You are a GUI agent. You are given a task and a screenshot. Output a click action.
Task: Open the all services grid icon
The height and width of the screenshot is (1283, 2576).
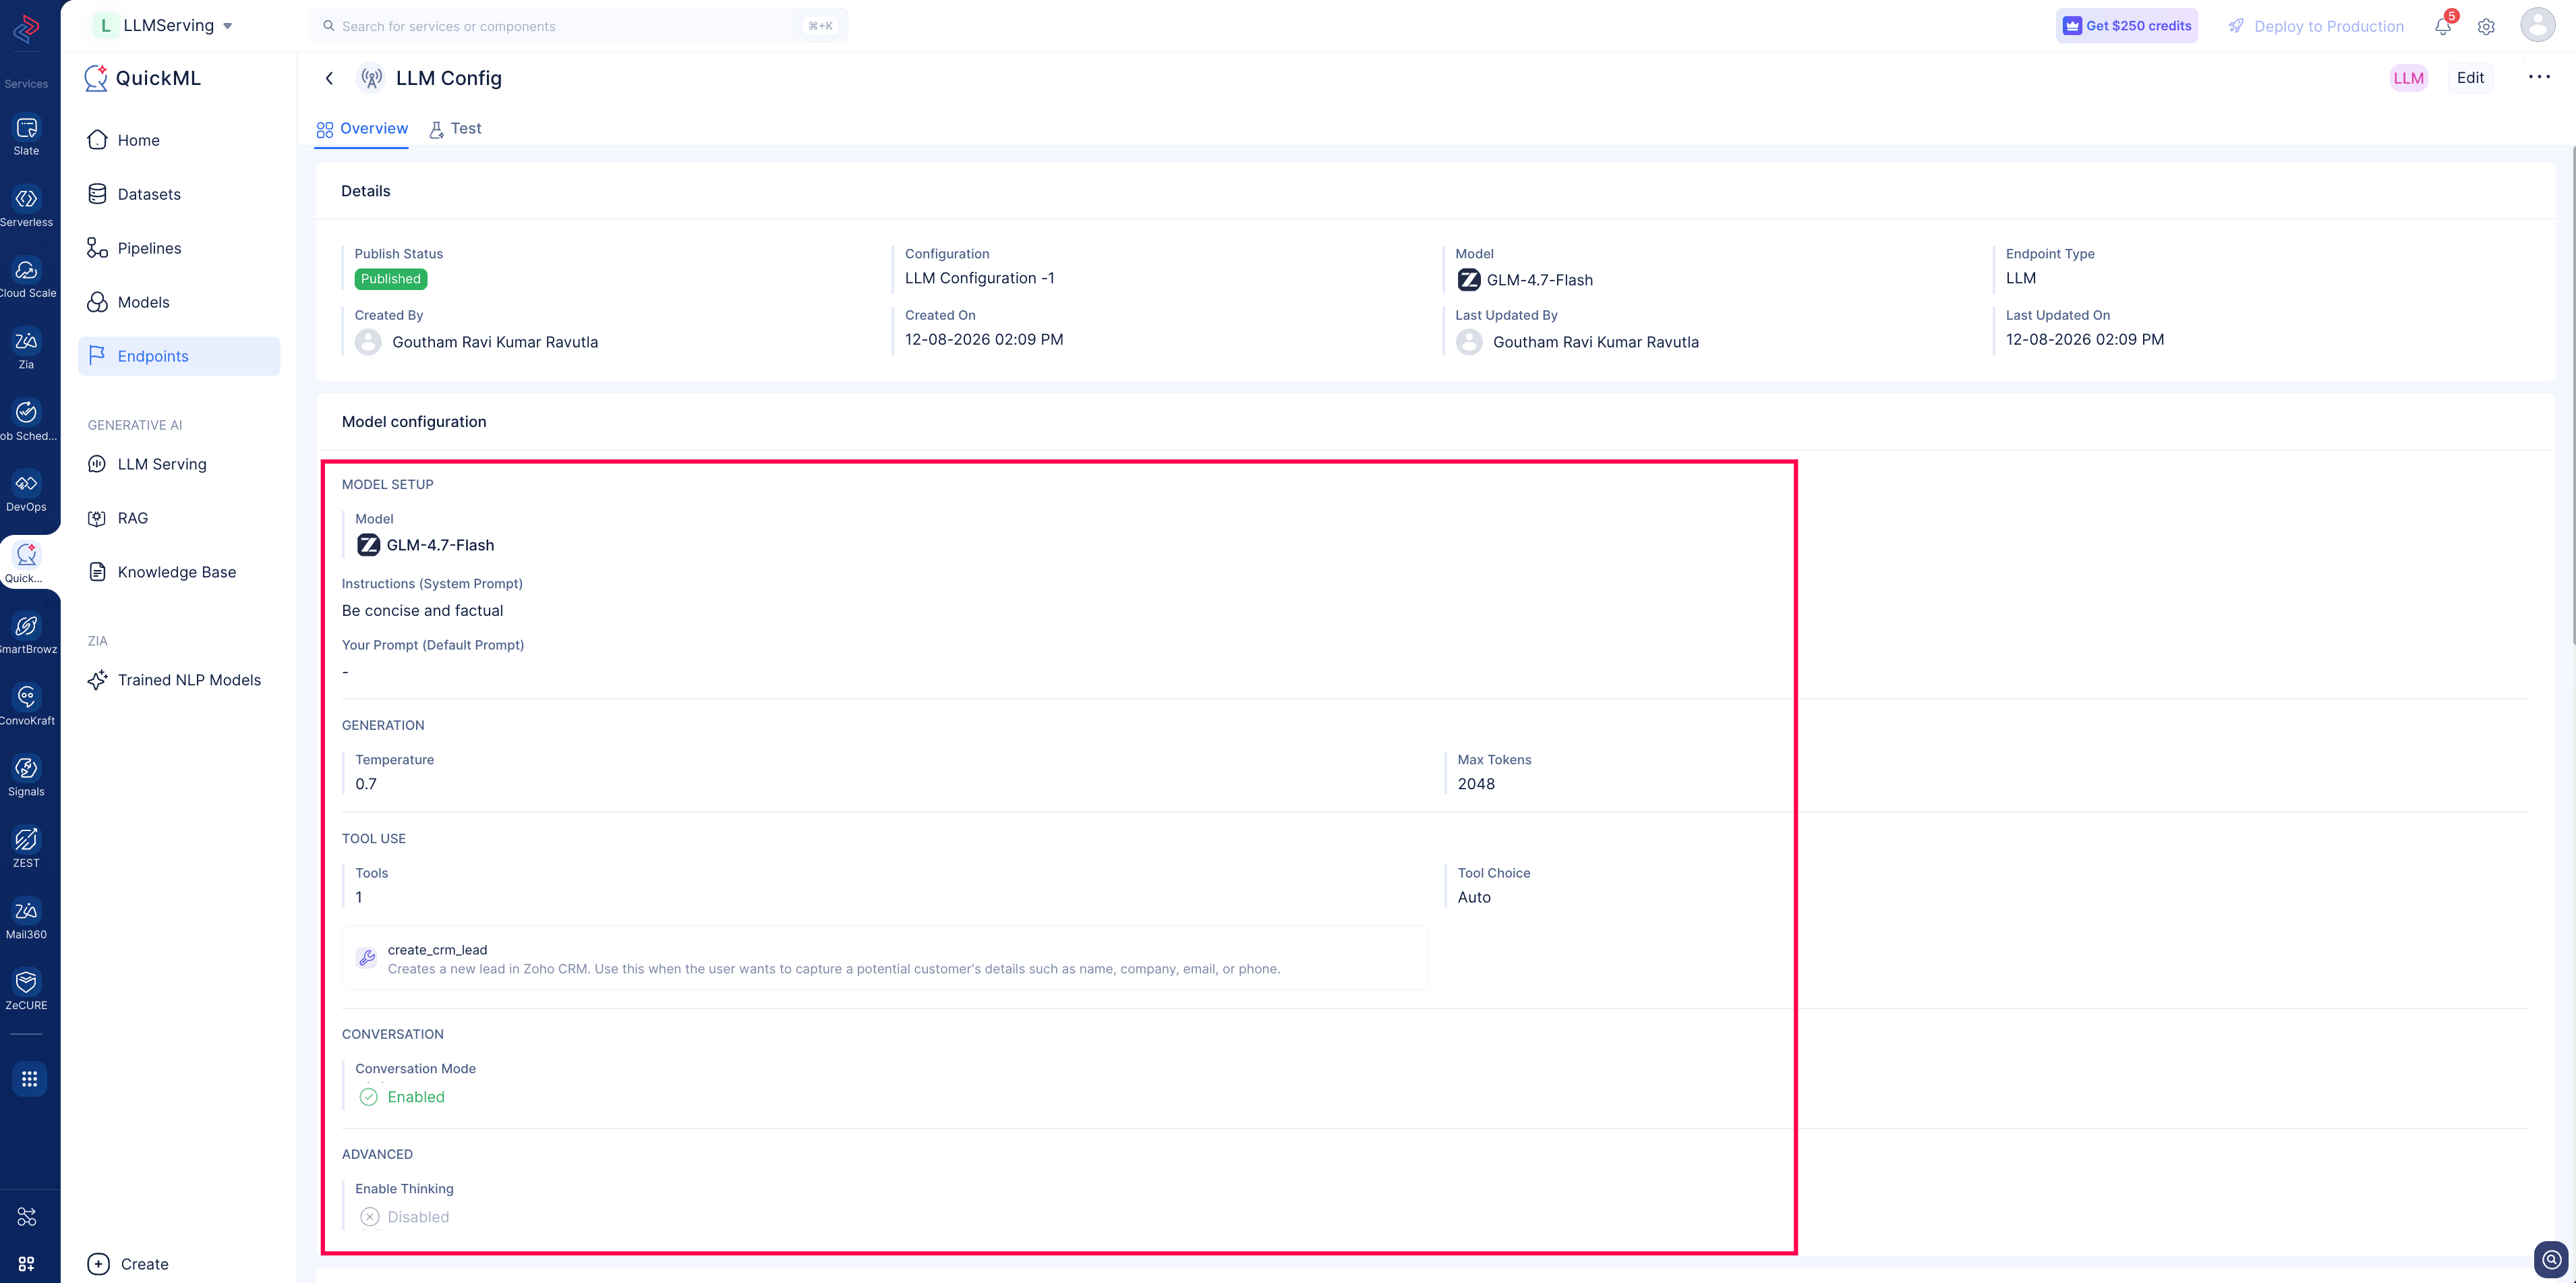tap(29, 1079)
